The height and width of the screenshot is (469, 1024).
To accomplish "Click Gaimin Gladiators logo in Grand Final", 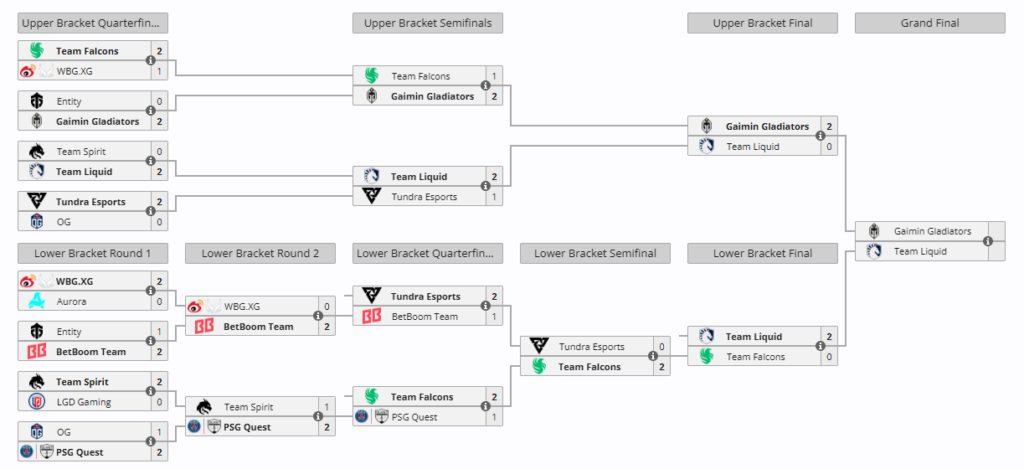I will click(873, 231).
